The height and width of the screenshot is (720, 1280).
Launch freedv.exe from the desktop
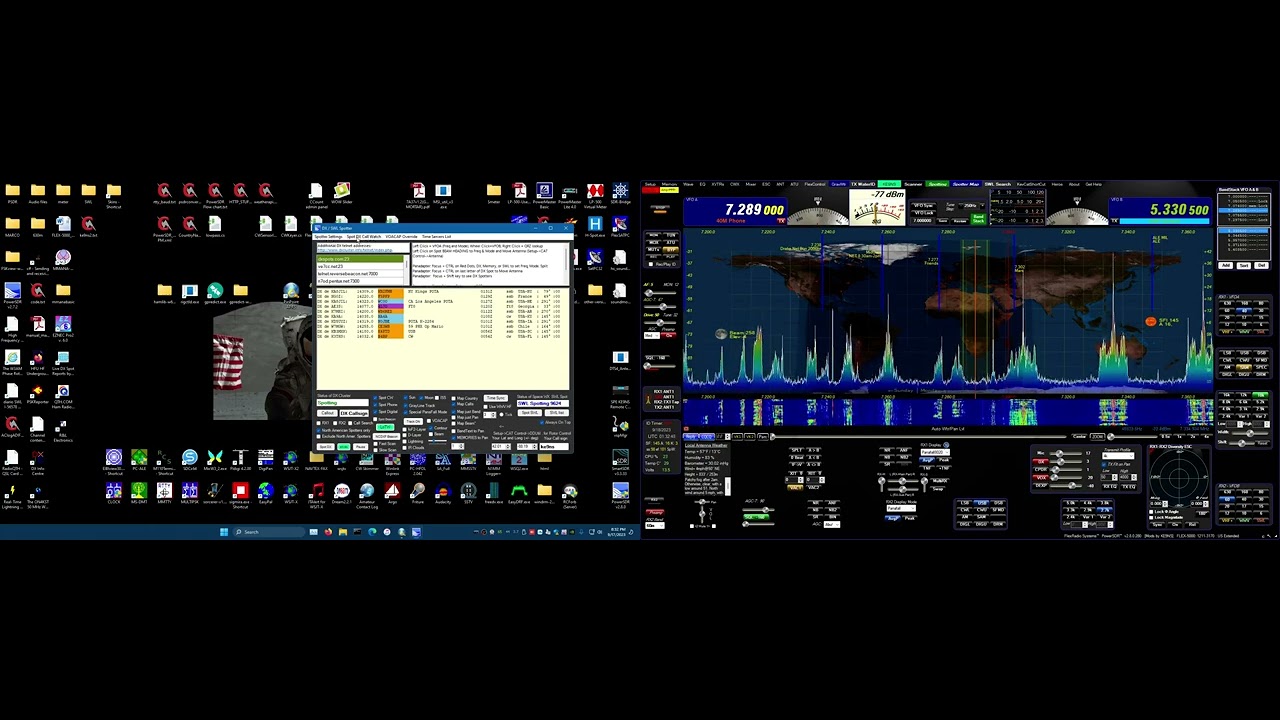494,493
